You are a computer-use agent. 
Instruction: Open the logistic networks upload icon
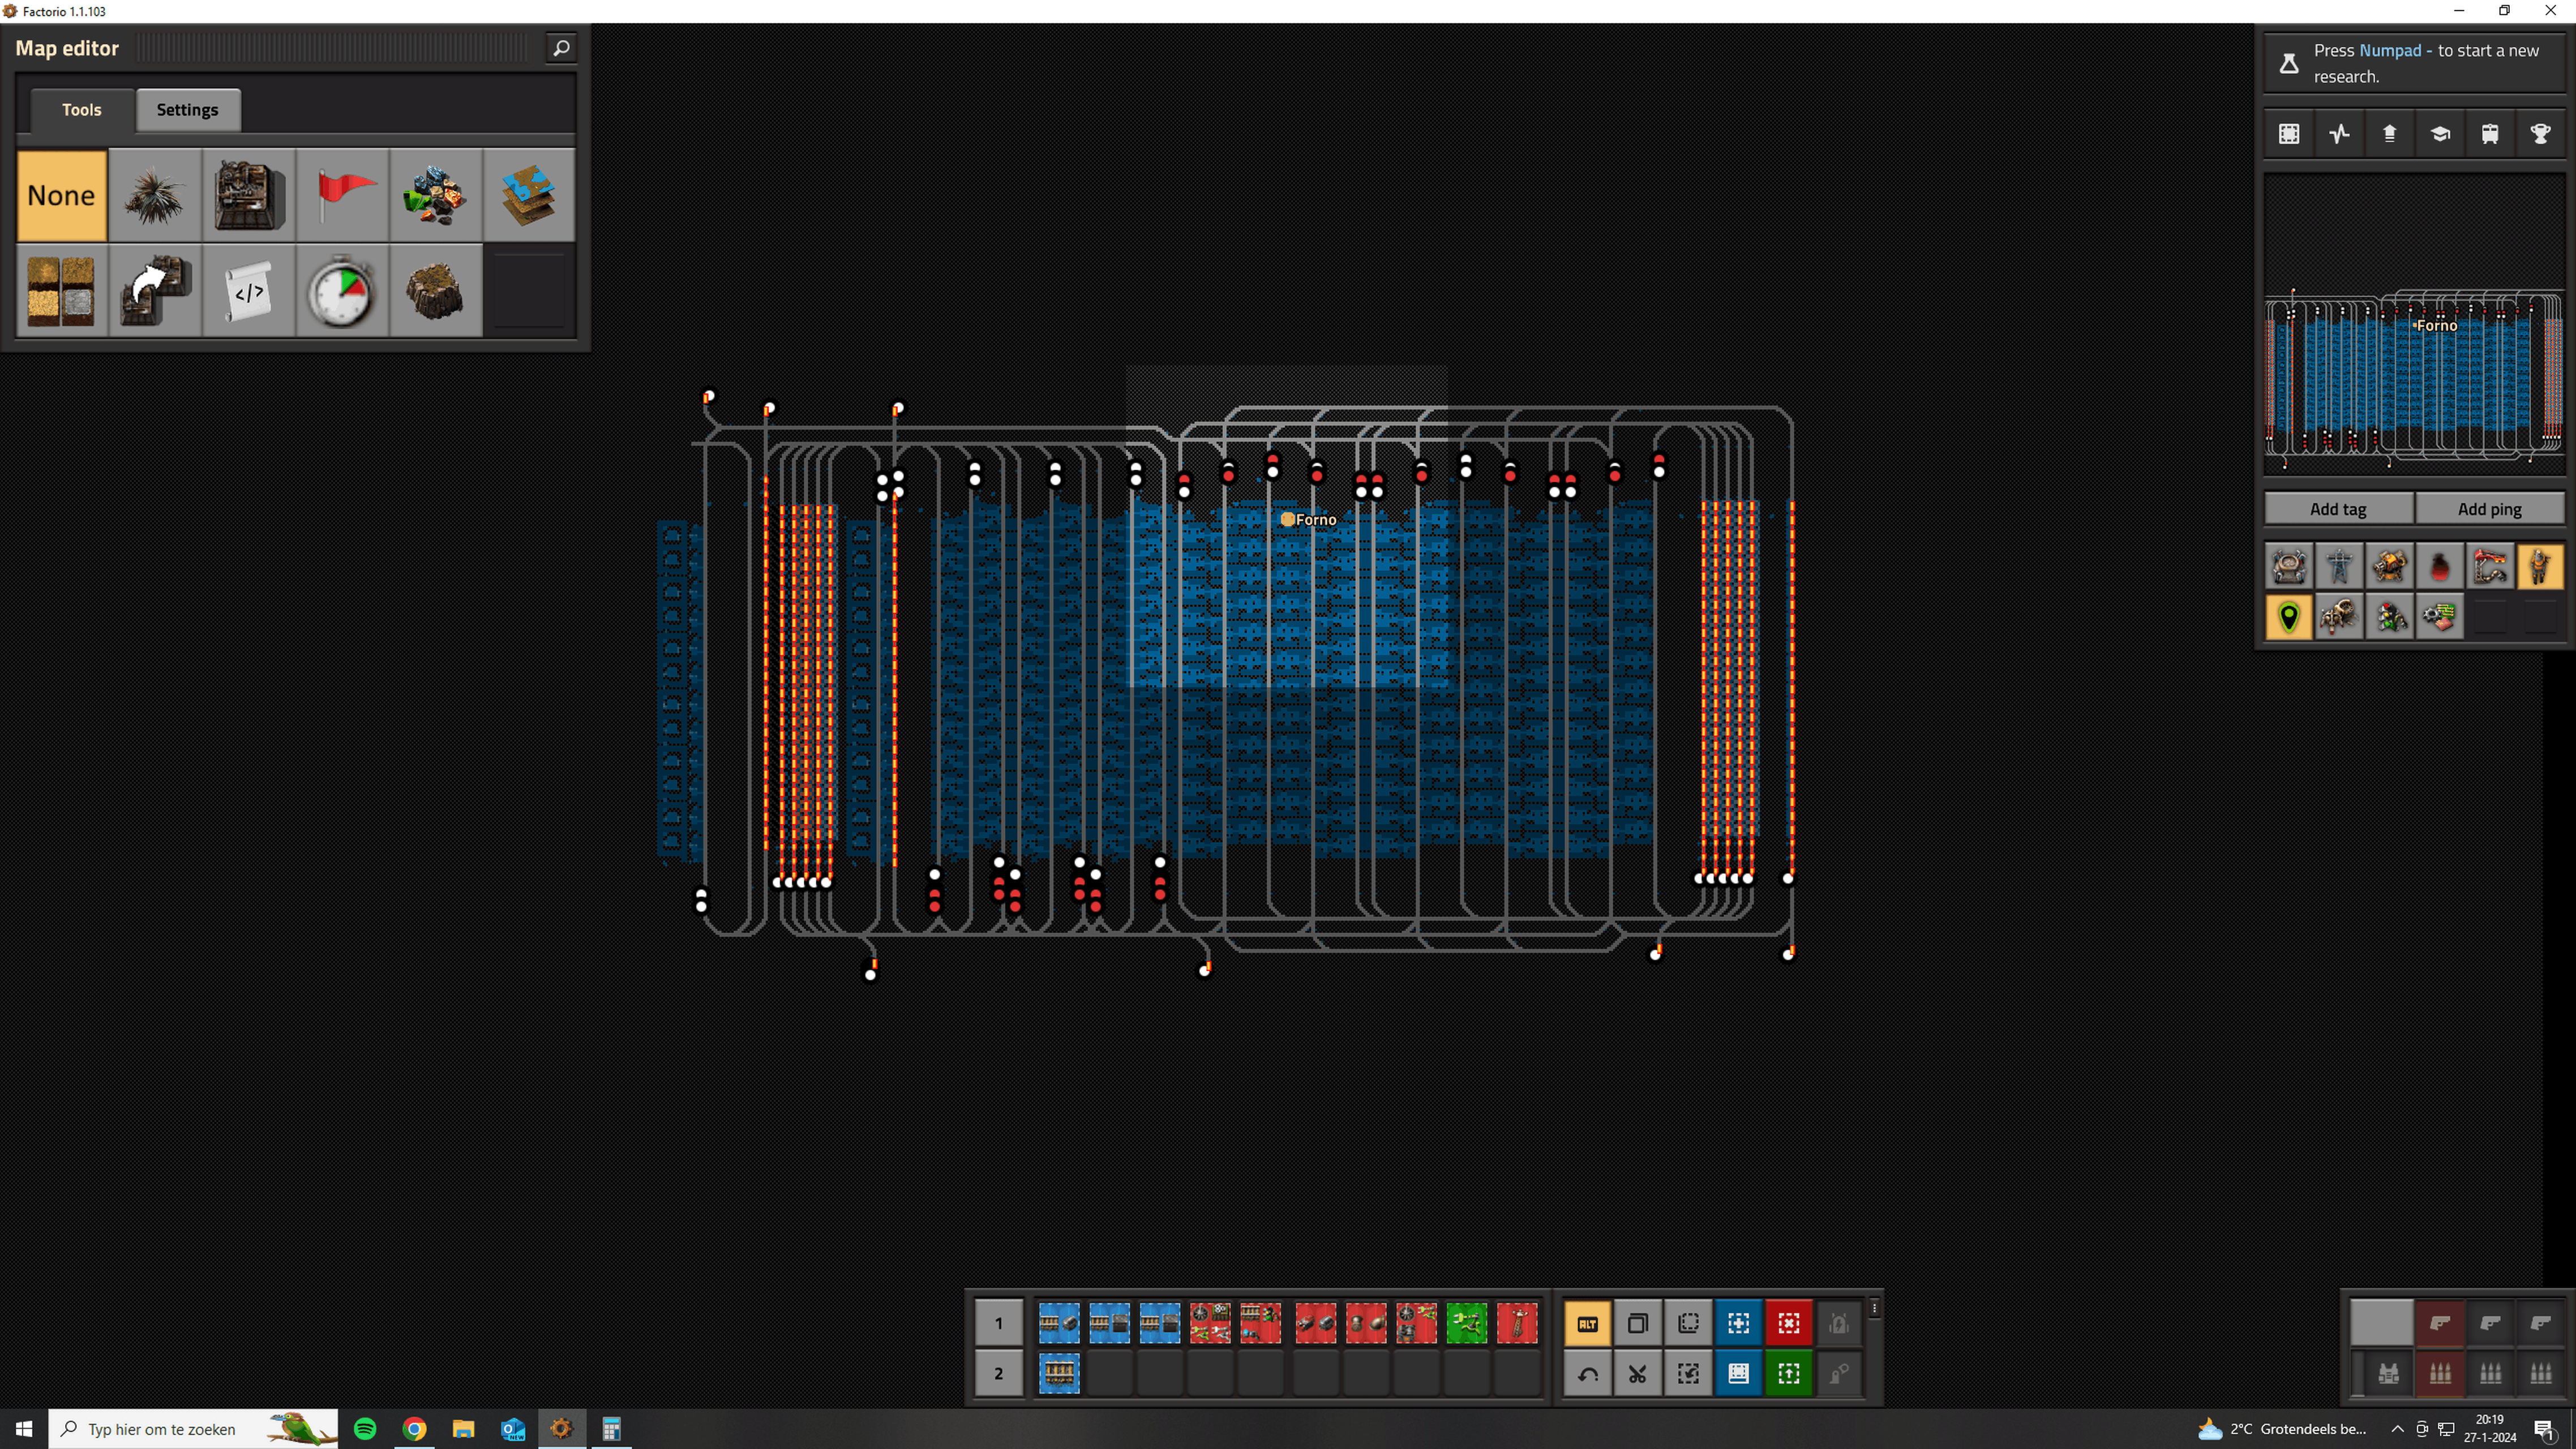click(2389, 134)
